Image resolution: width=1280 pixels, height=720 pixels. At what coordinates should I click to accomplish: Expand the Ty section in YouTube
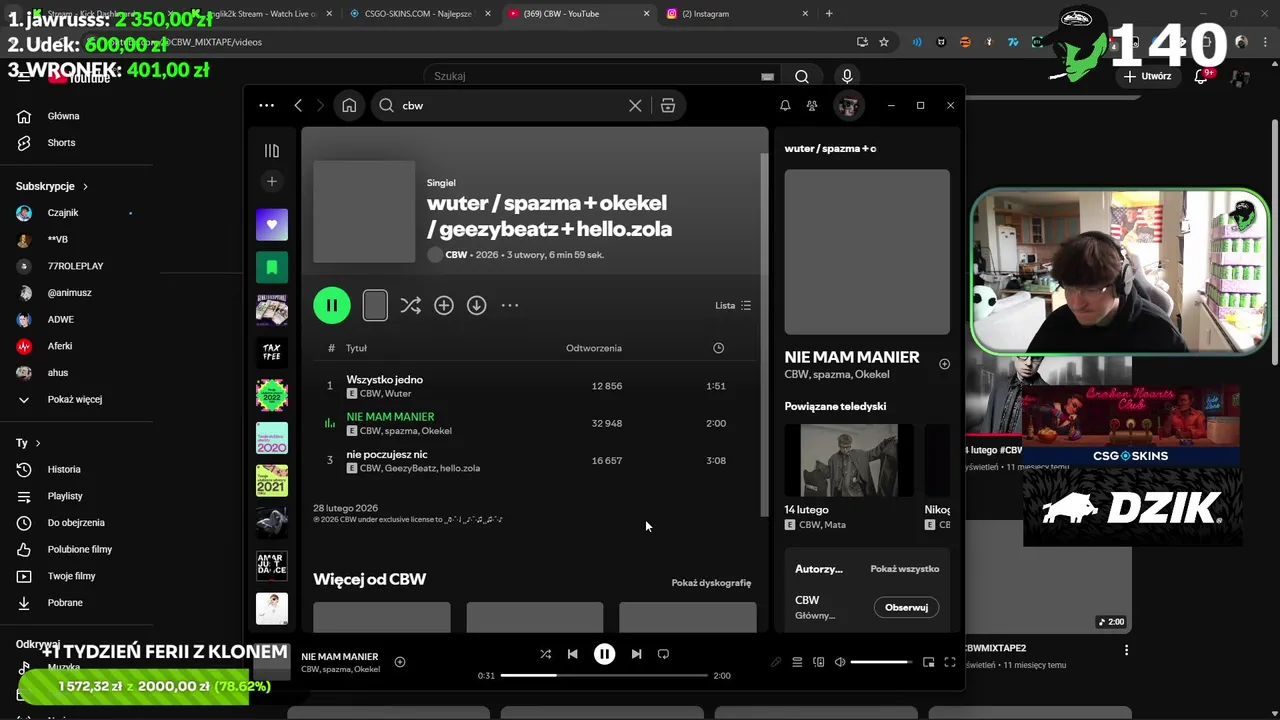[28, 443]
